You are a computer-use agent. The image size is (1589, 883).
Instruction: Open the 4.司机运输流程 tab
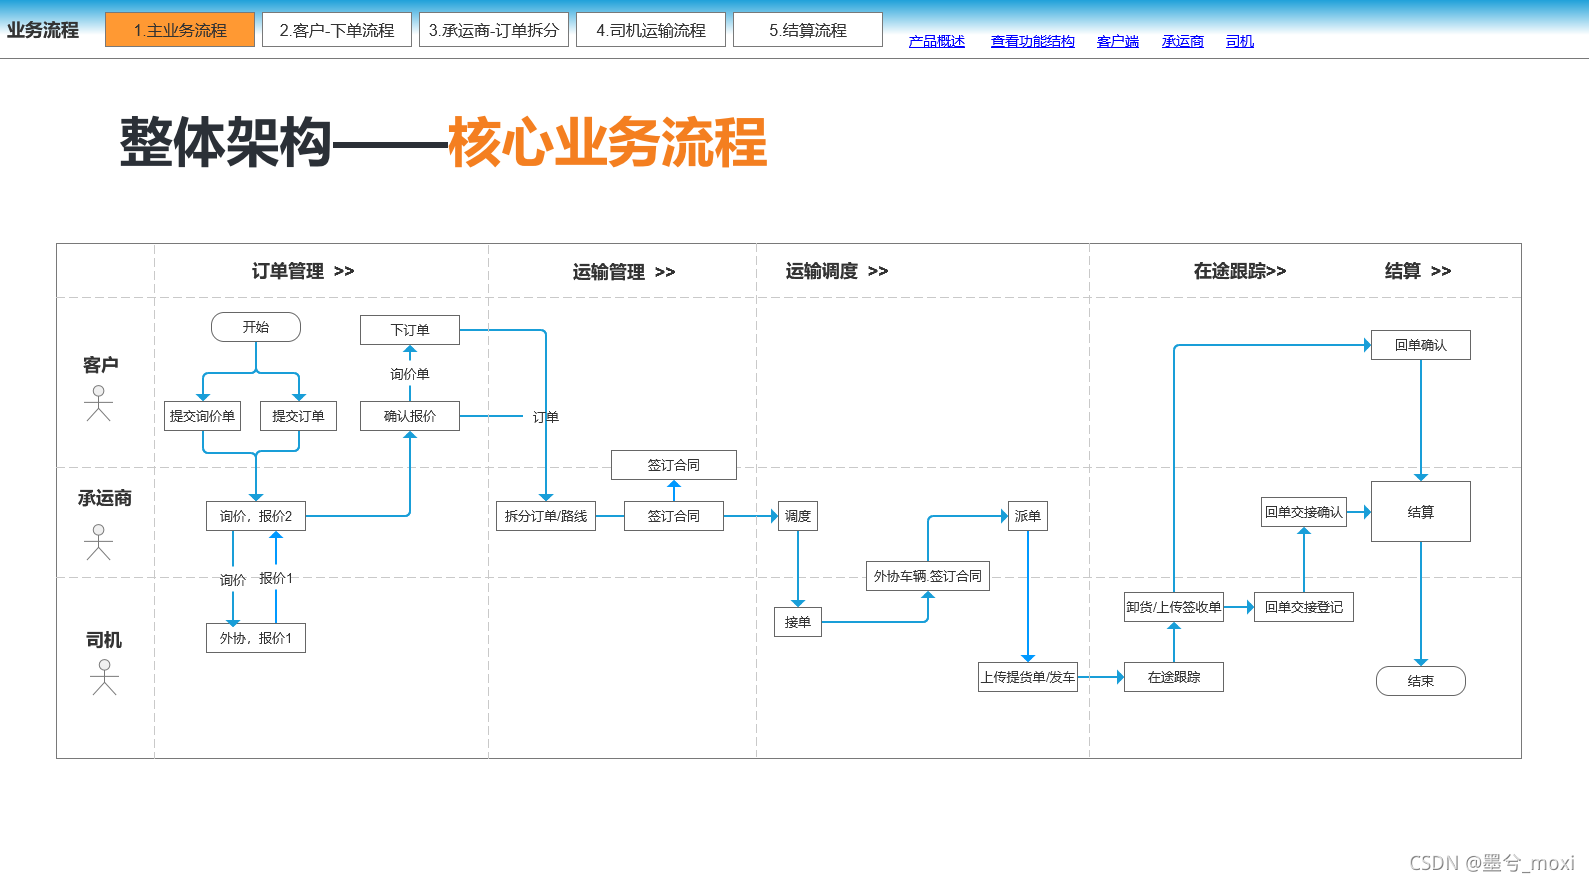pos(651,30)
